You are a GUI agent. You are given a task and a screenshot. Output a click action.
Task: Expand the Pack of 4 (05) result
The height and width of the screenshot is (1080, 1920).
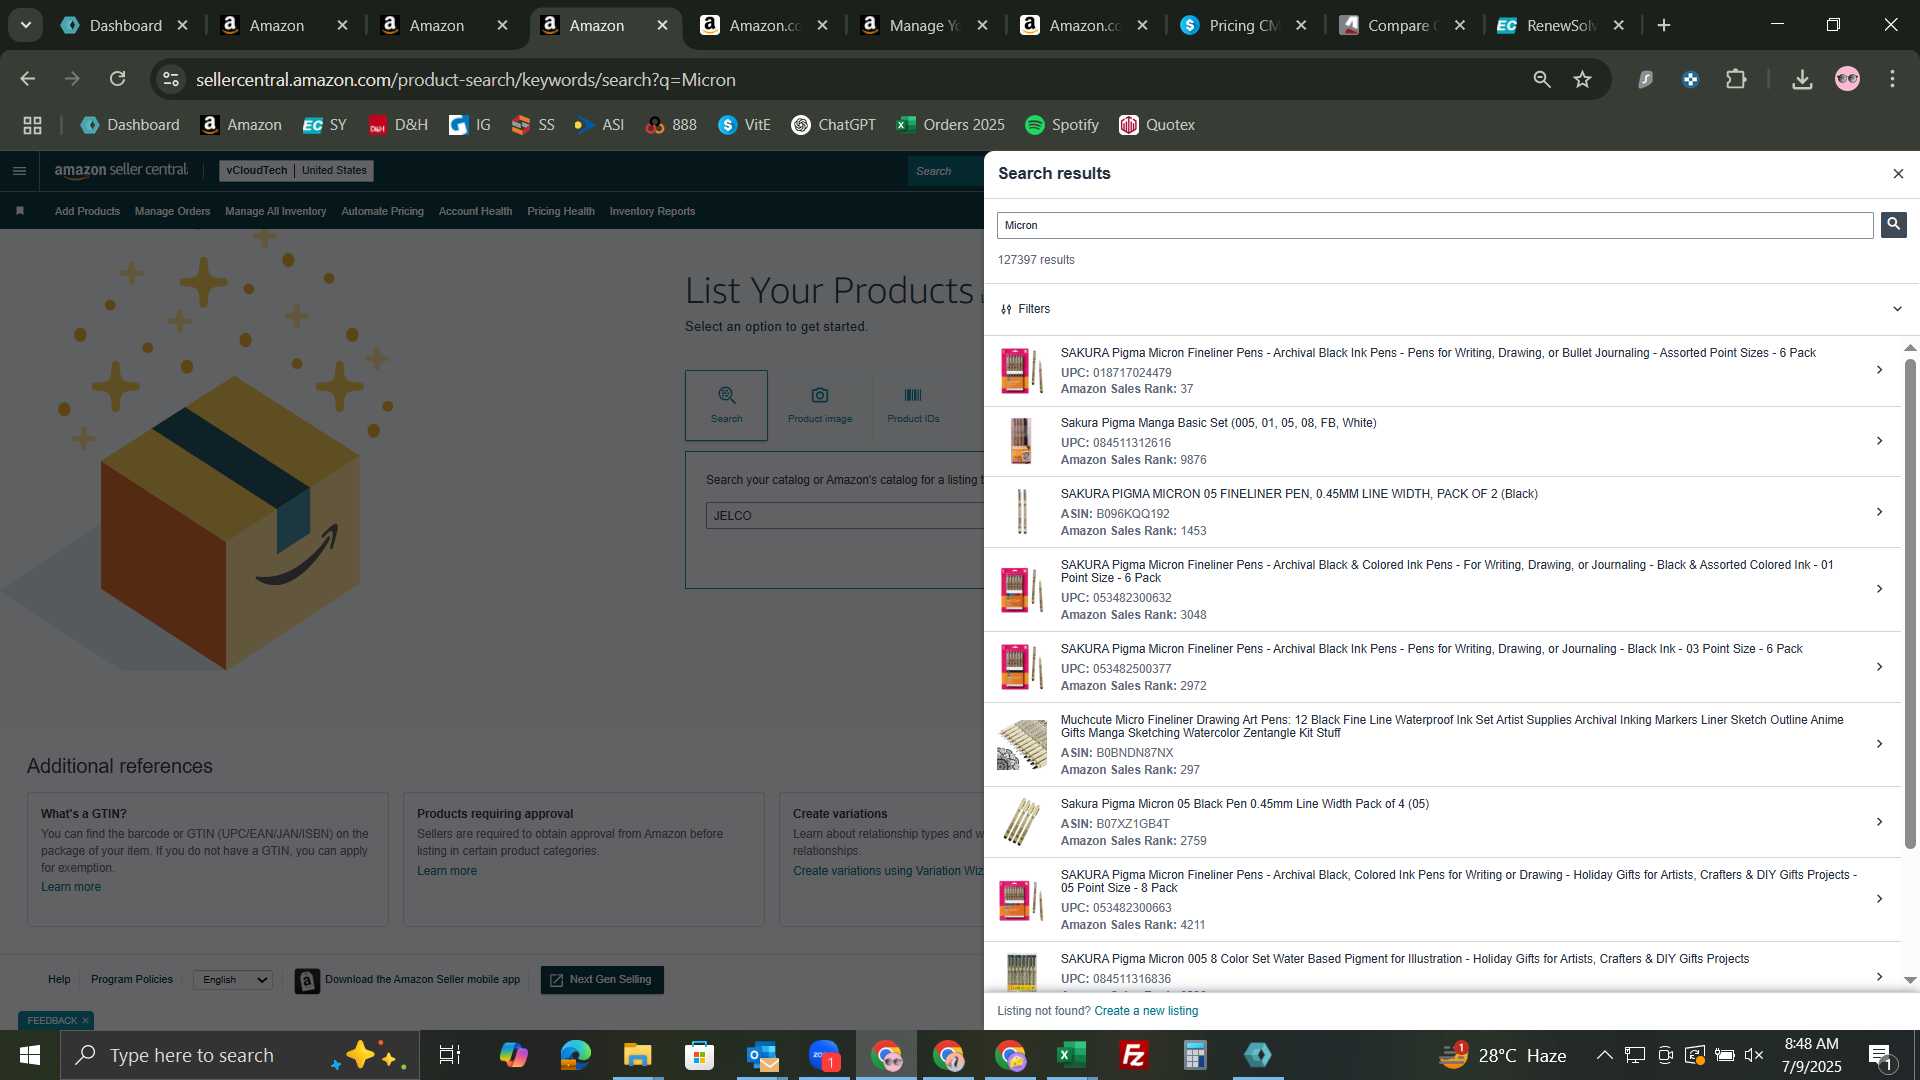(1879, 822)
